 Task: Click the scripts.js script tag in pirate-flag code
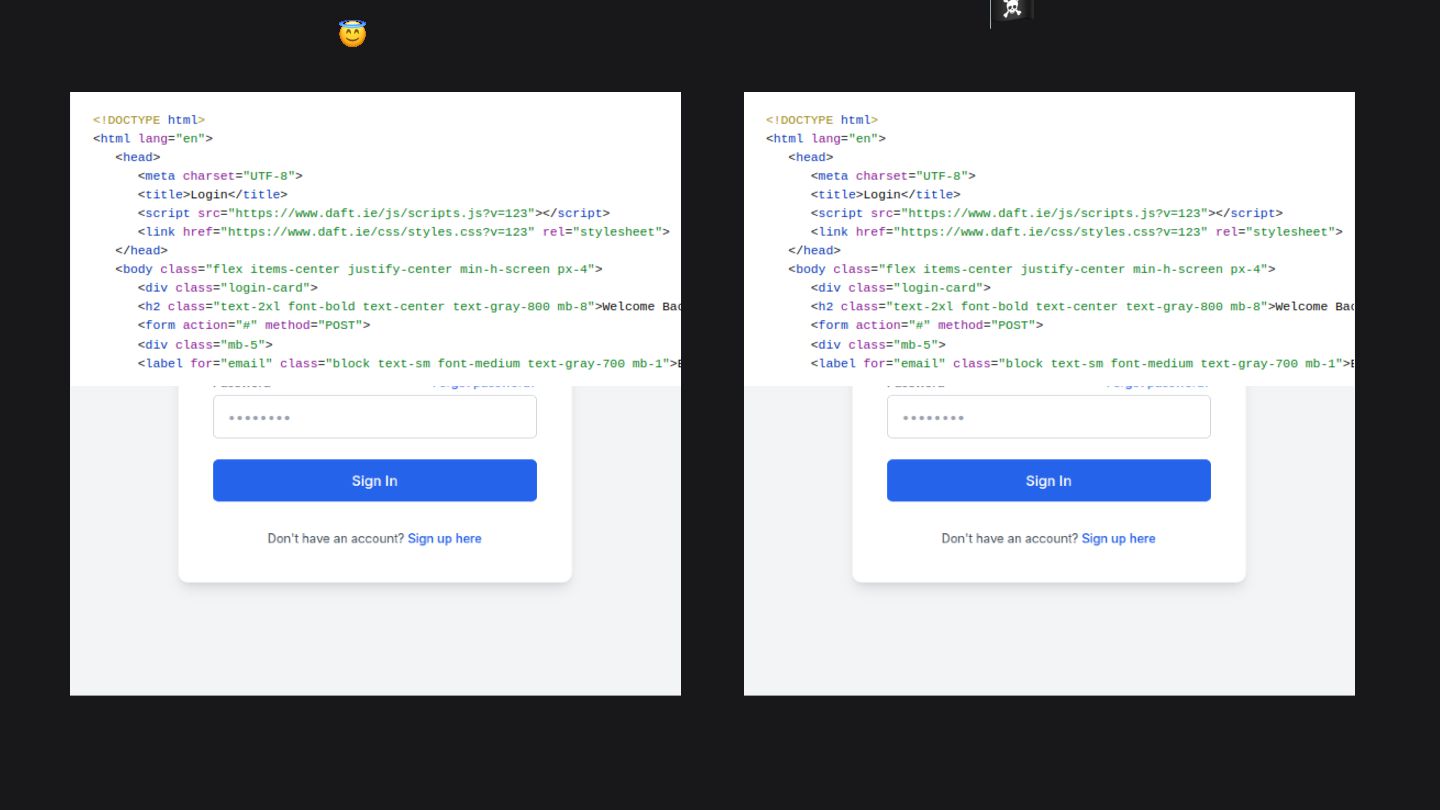tap(1047, 213)
